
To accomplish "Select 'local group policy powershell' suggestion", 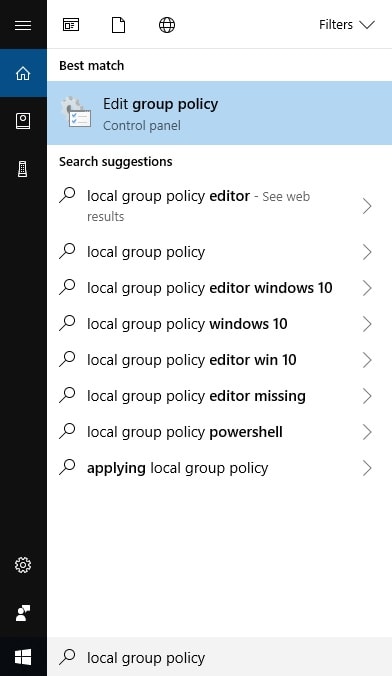I will point(220,432).
